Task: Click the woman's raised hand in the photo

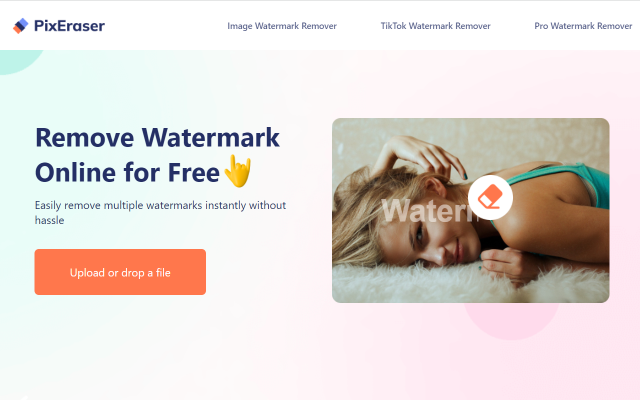Action: point(420,153)
